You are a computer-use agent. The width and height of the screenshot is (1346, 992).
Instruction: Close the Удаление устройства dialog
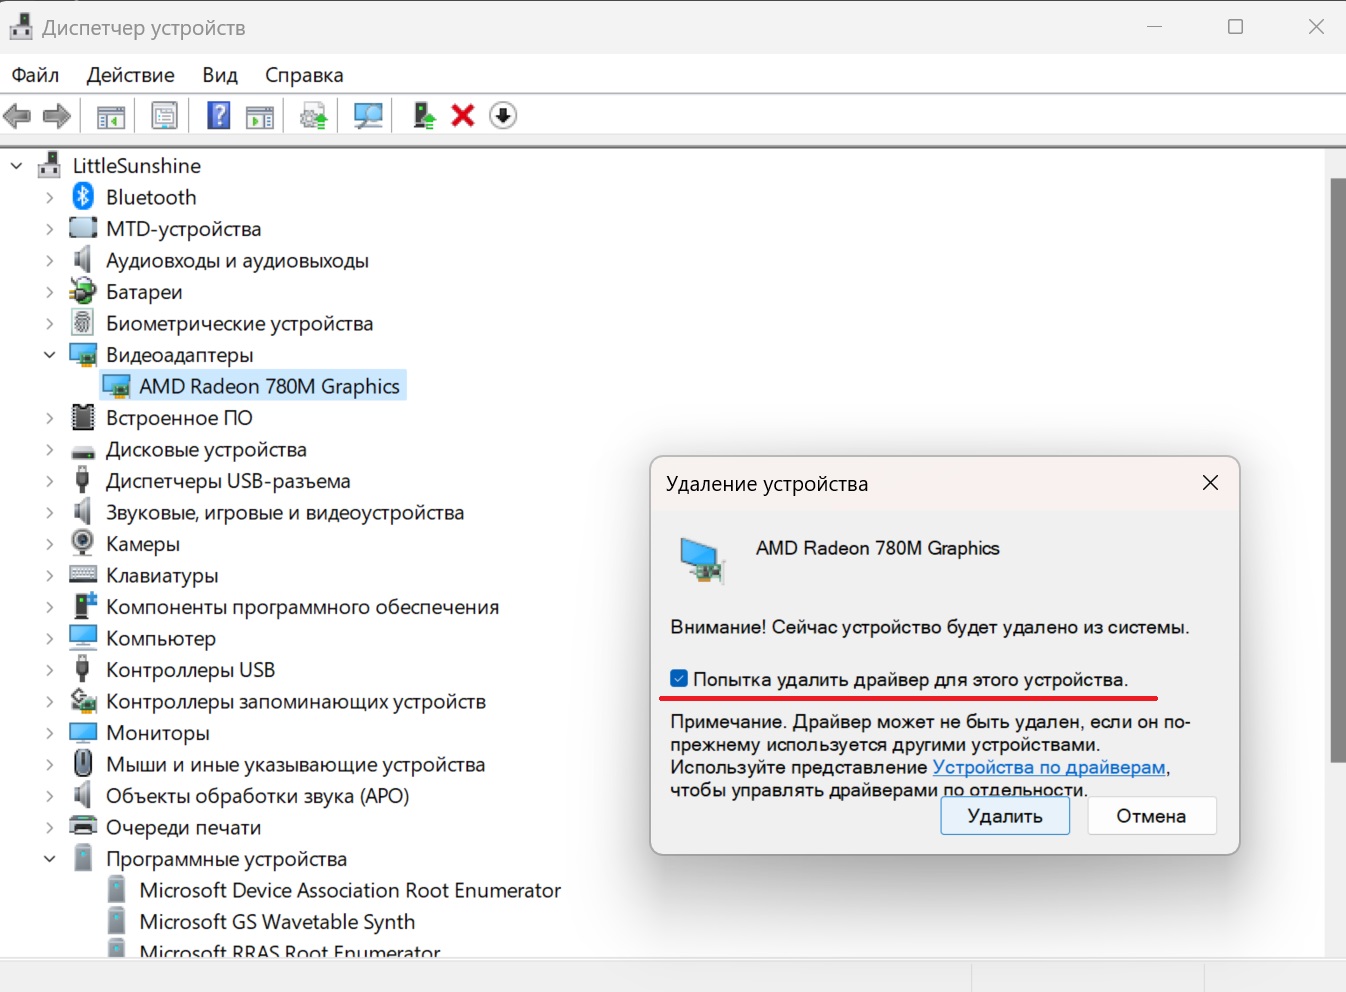pyautogui.click(x=1210, y=483)
